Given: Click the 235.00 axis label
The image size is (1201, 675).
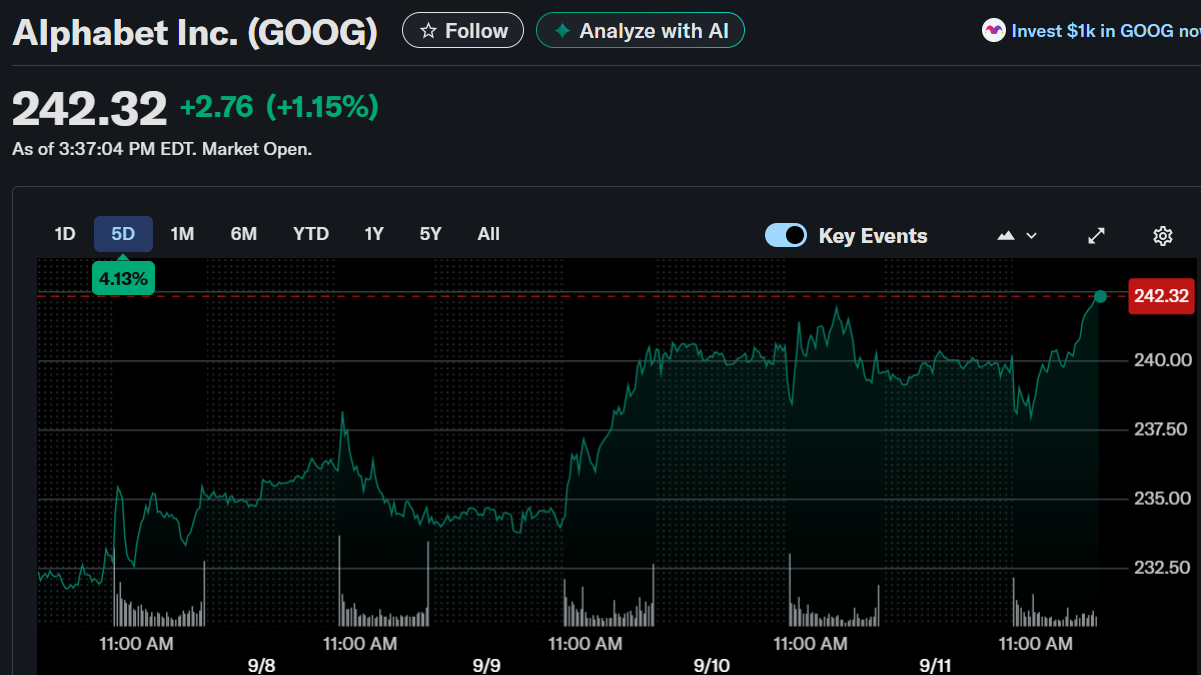Looking at the screenshot, I should (1161, 498).
